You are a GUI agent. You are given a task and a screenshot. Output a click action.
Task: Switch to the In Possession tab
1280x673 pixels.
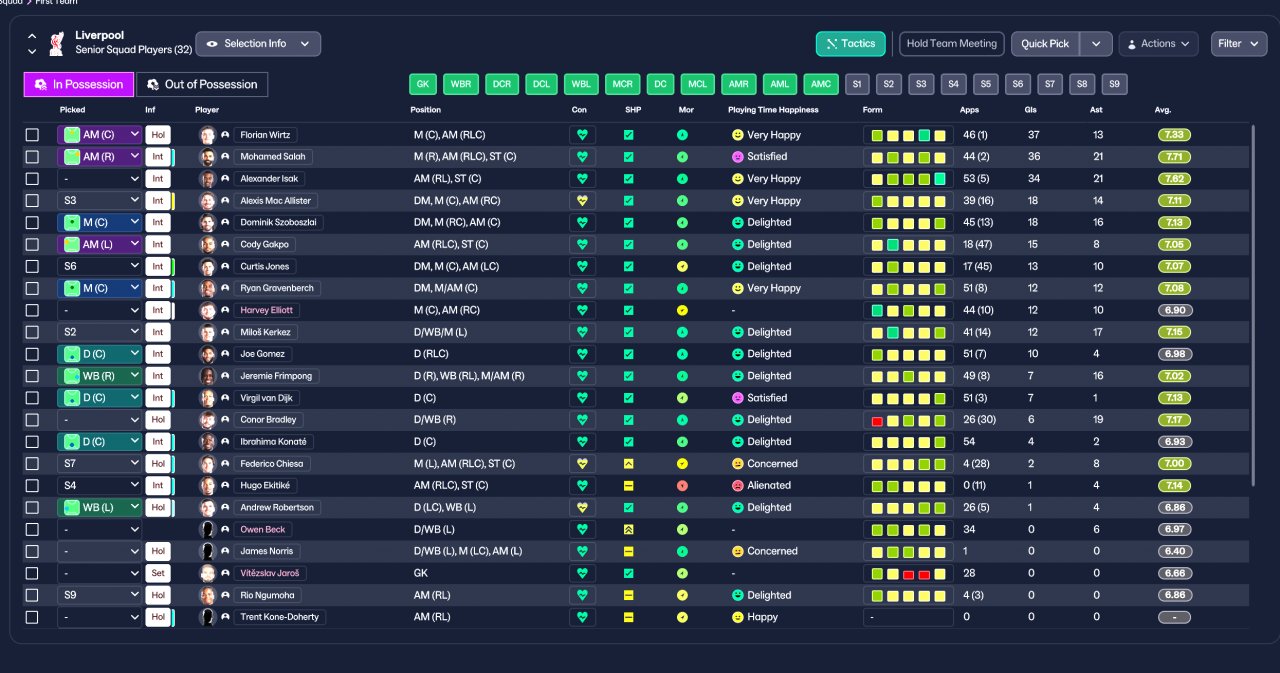(x=79, y=85)
